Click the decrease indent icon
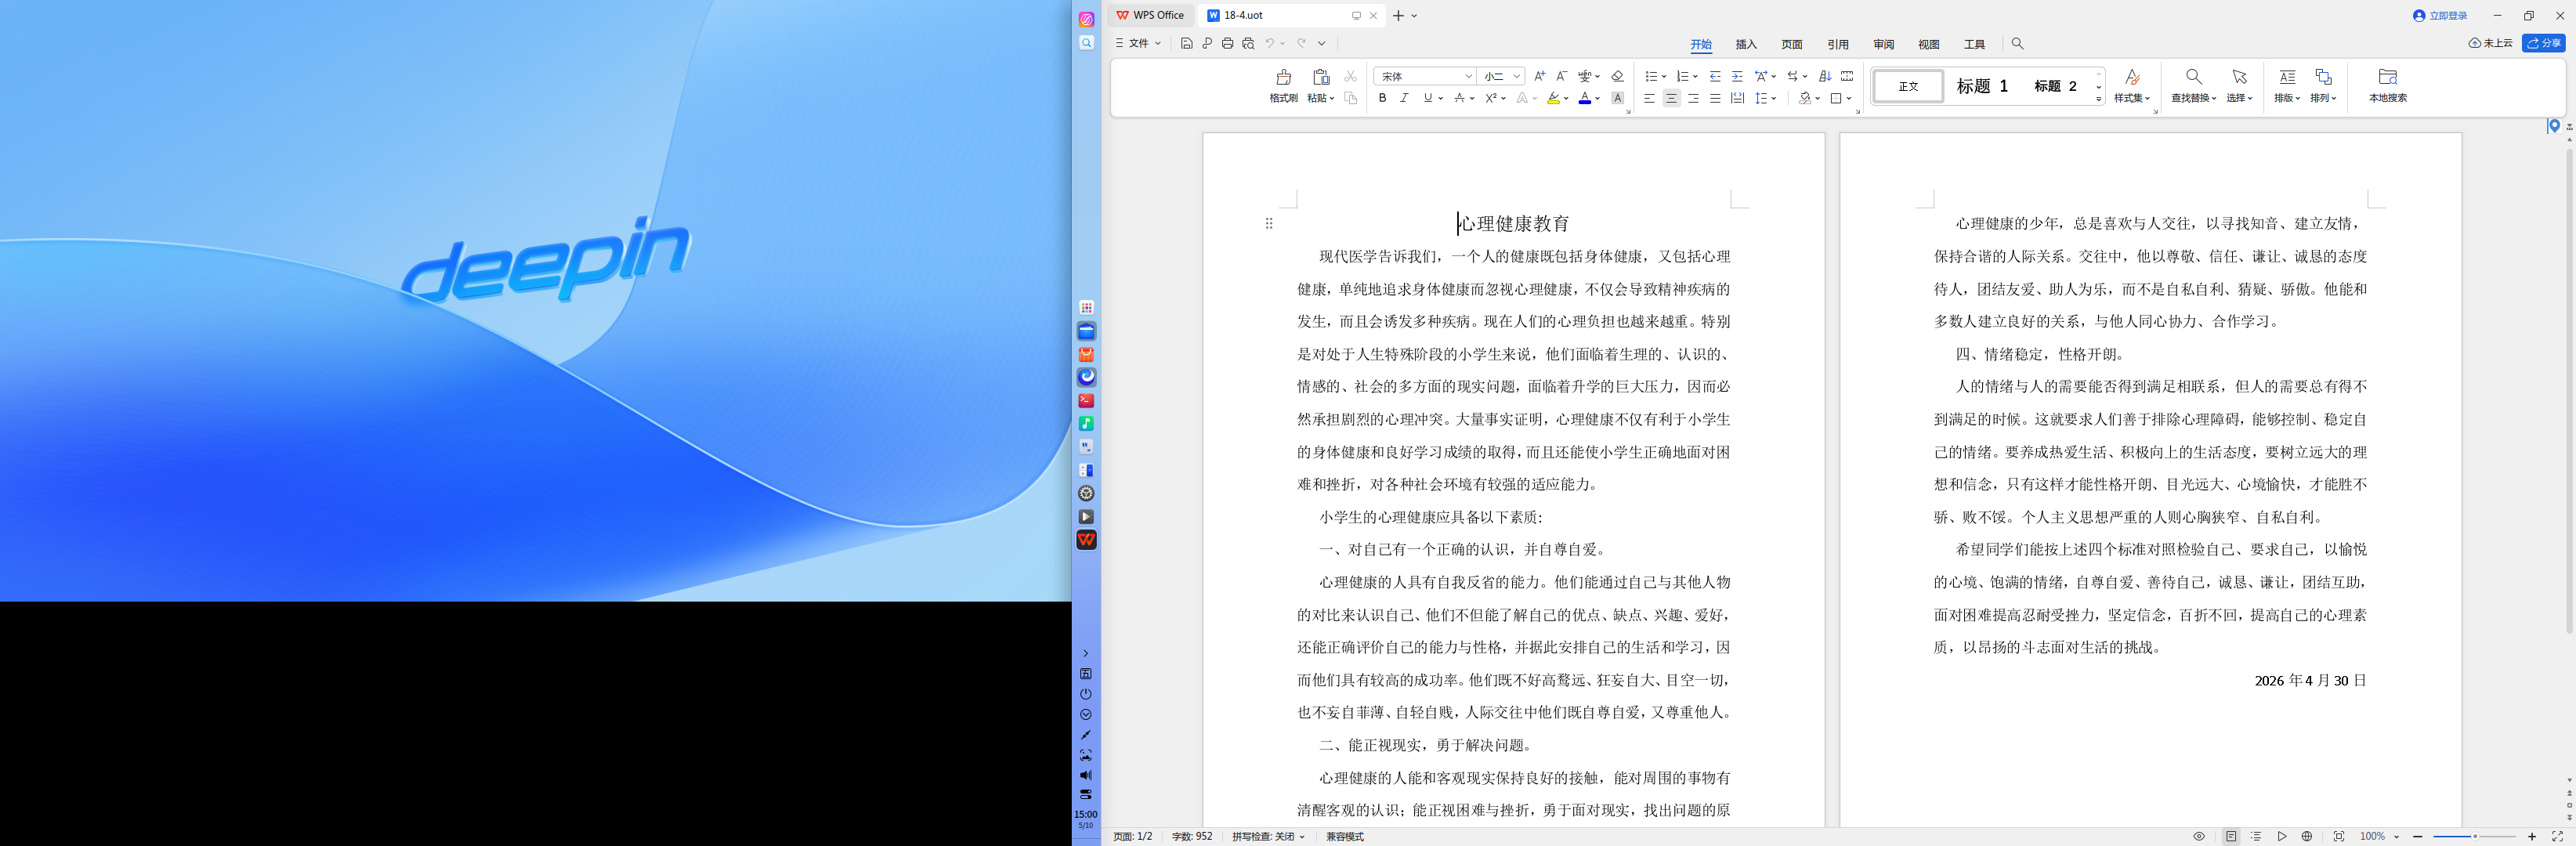2576x846 pixels. (1715, 76)
